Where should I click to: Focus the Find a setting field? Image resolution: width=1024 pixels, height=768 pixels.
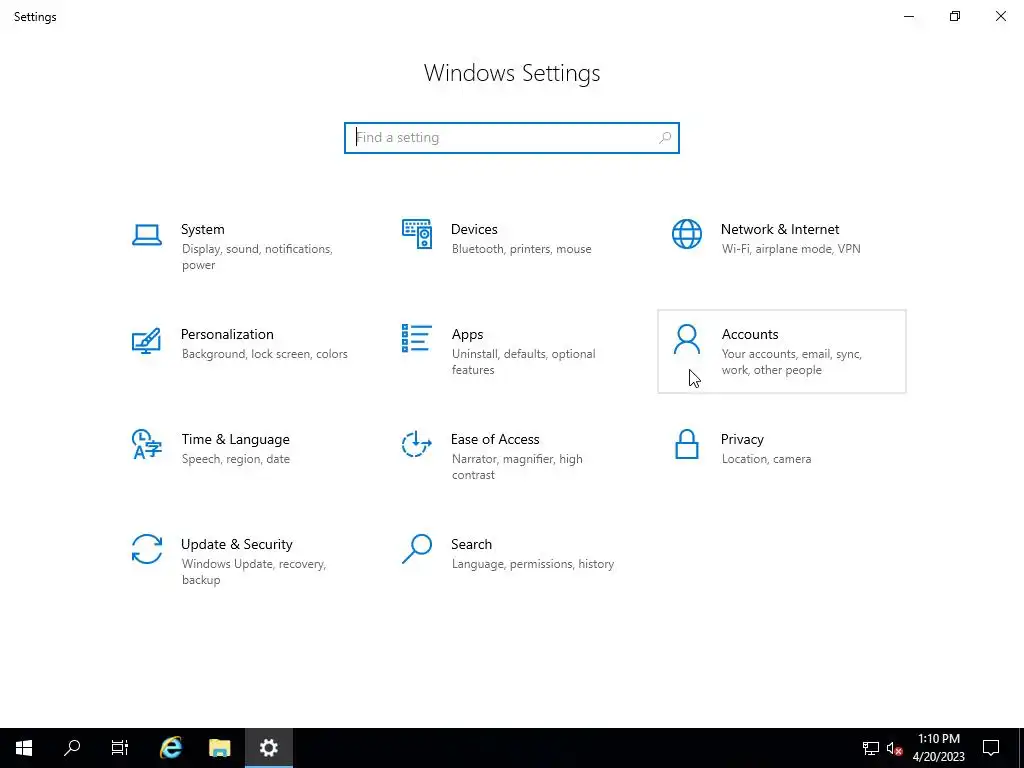(x=512, y=138)
